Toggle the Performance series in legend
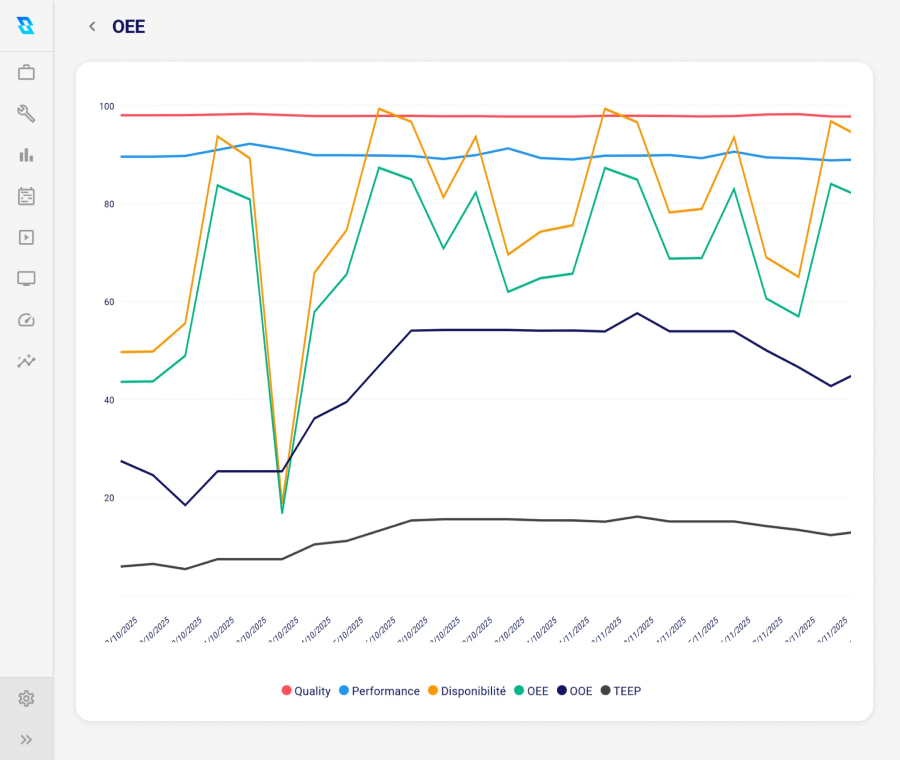Viewport: 900px width, 760px height. [x=378, y=691]
